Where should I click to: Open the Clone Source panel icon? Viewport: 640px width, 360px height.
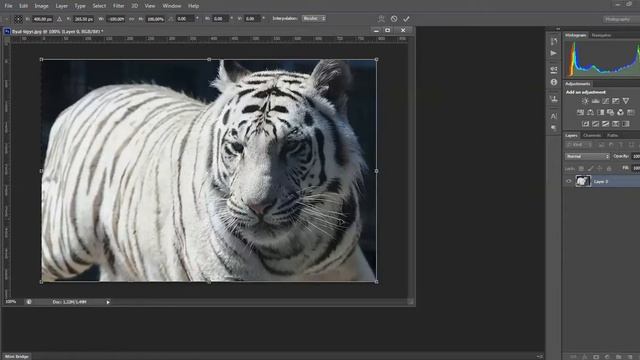[554, 99]
